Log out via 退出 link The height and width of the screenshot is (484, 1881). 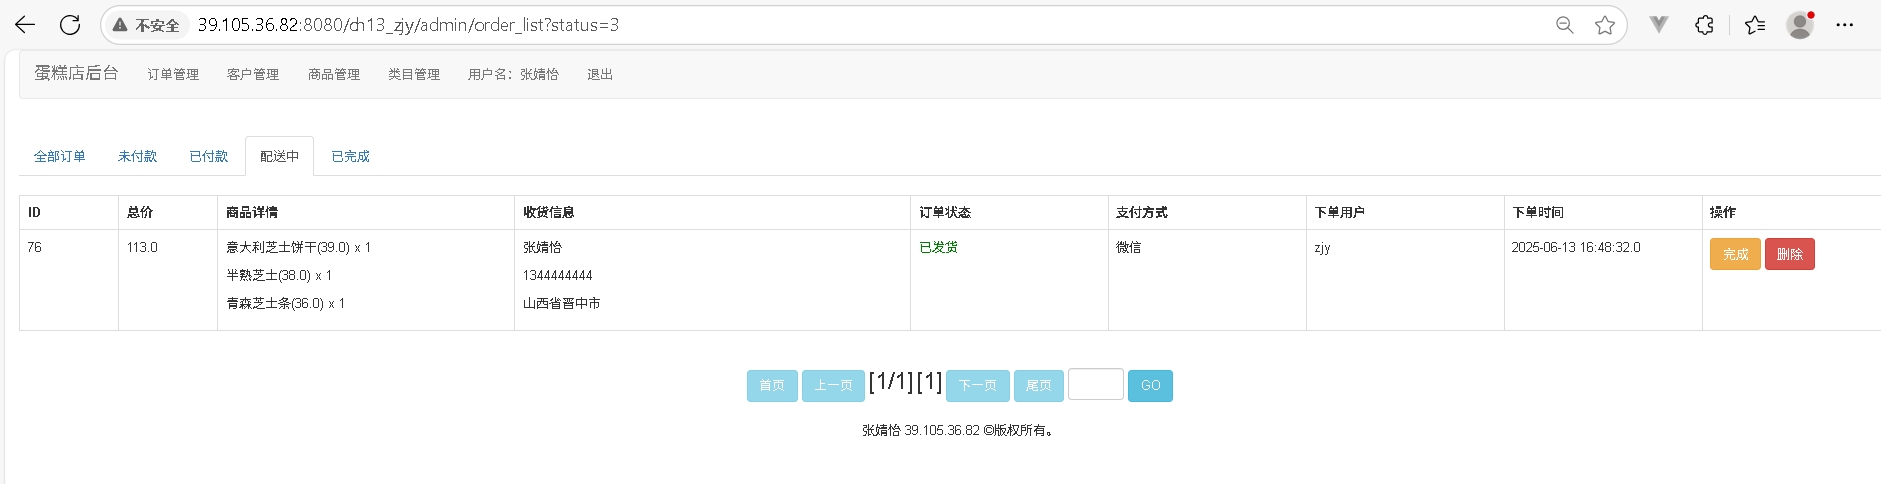pyautogui.click(x=600, y=74)
